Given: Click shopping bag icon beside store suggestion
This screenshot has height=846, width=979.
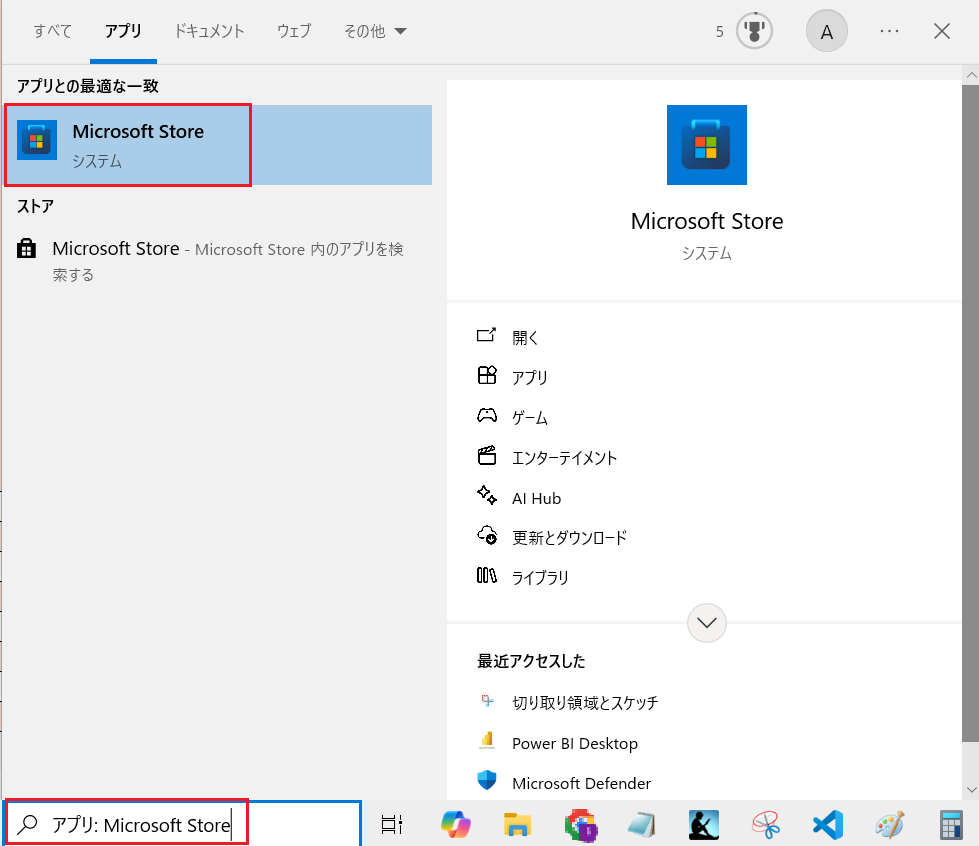Looking at the screenshot, I should click(26, 248).
